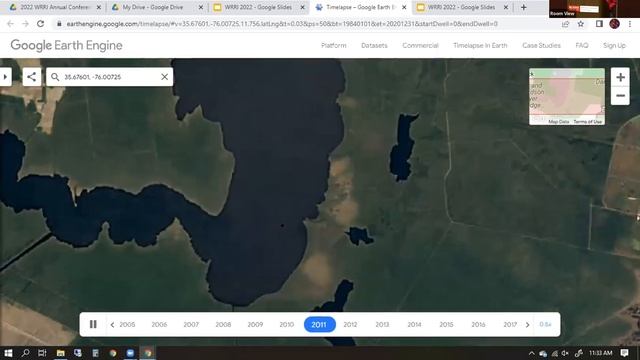Viewport: 640px width, 360px height.
Task: Jump to year 2012 on timeline
Action: pyautogui.click(x=350, y=324)
